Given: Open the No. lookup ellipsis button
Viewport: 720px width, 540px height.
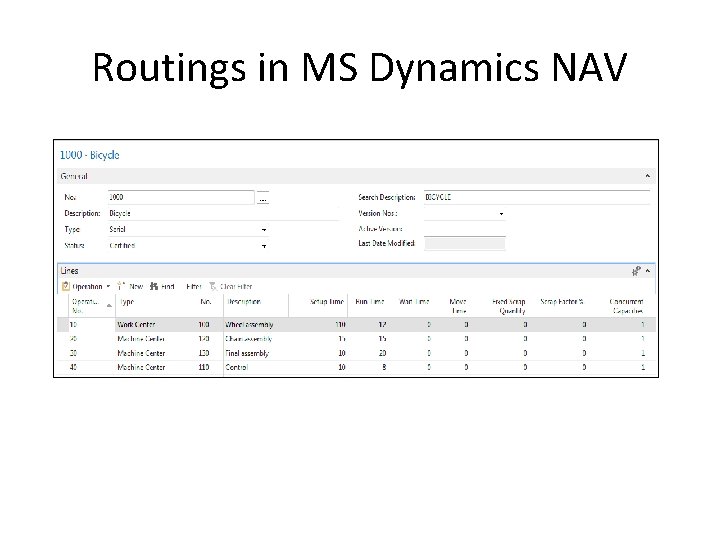Looking at the screenshot, I should coord(263,198).
